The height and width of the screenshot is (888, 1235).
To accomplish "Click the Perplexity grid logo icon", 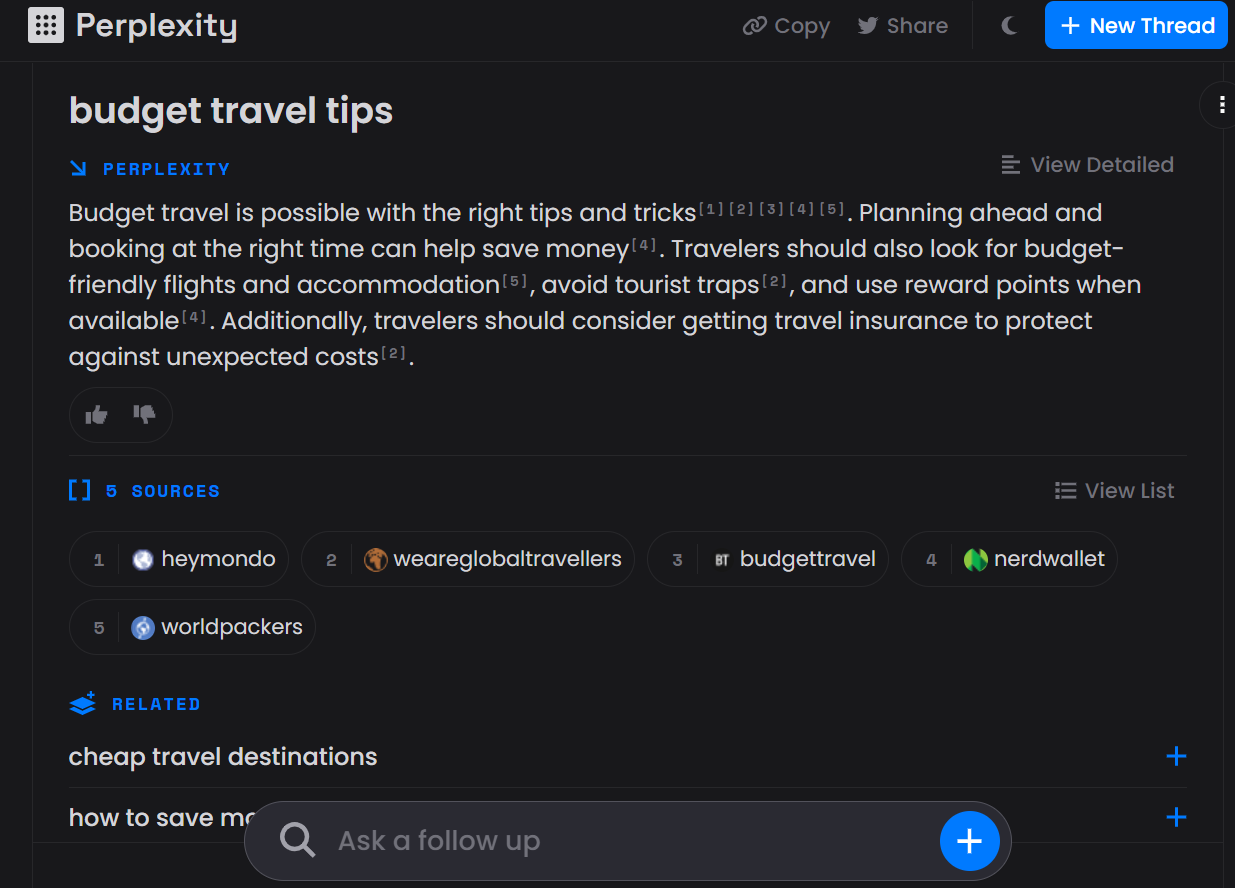I will click(x=46, y=25).
